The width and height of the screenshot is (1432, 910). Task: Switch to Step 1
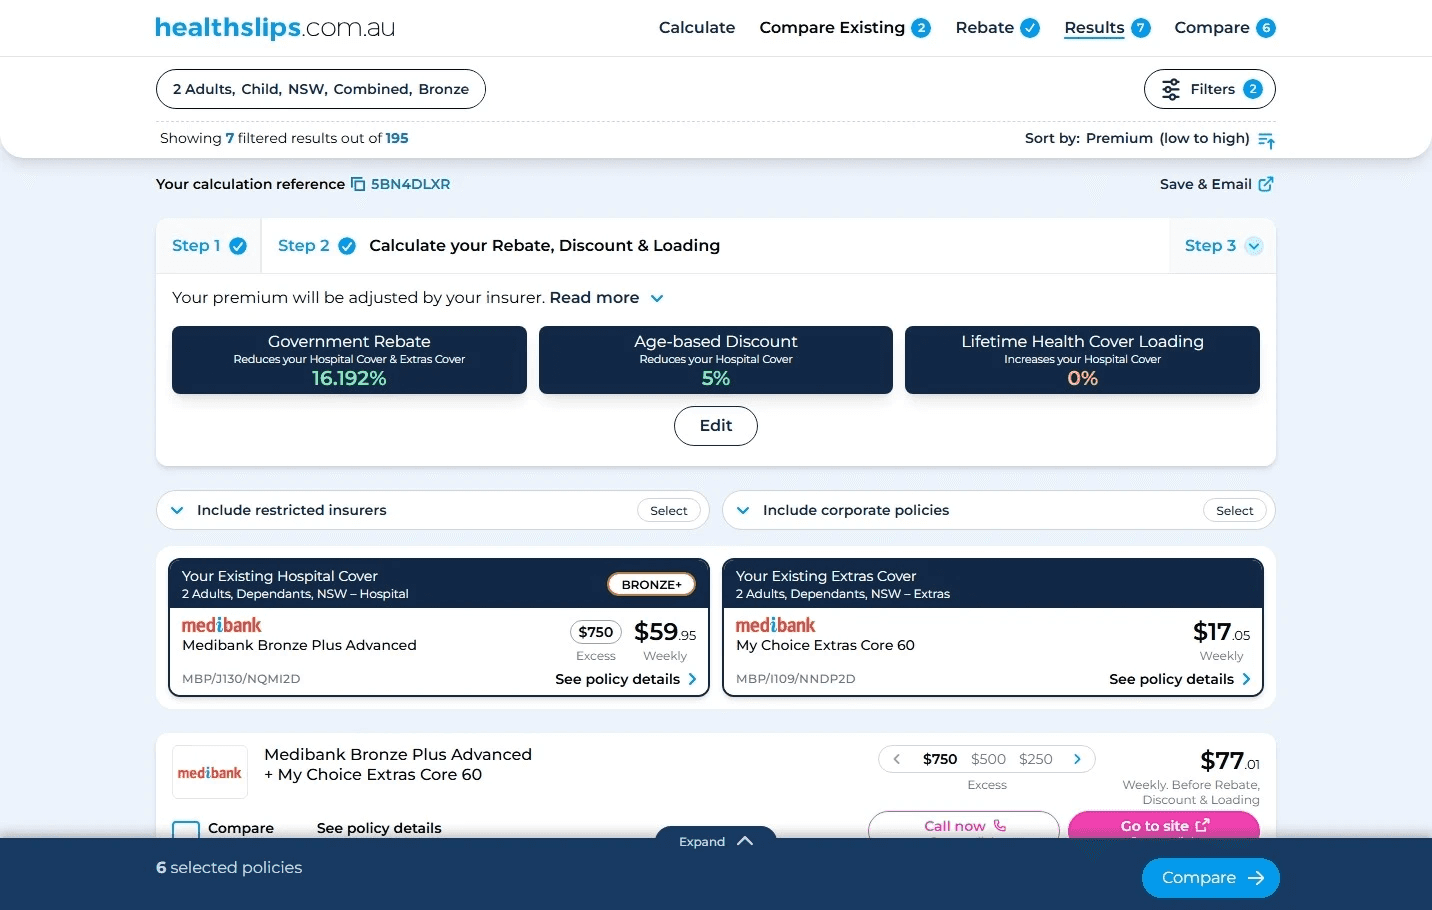tap(209, 246)
